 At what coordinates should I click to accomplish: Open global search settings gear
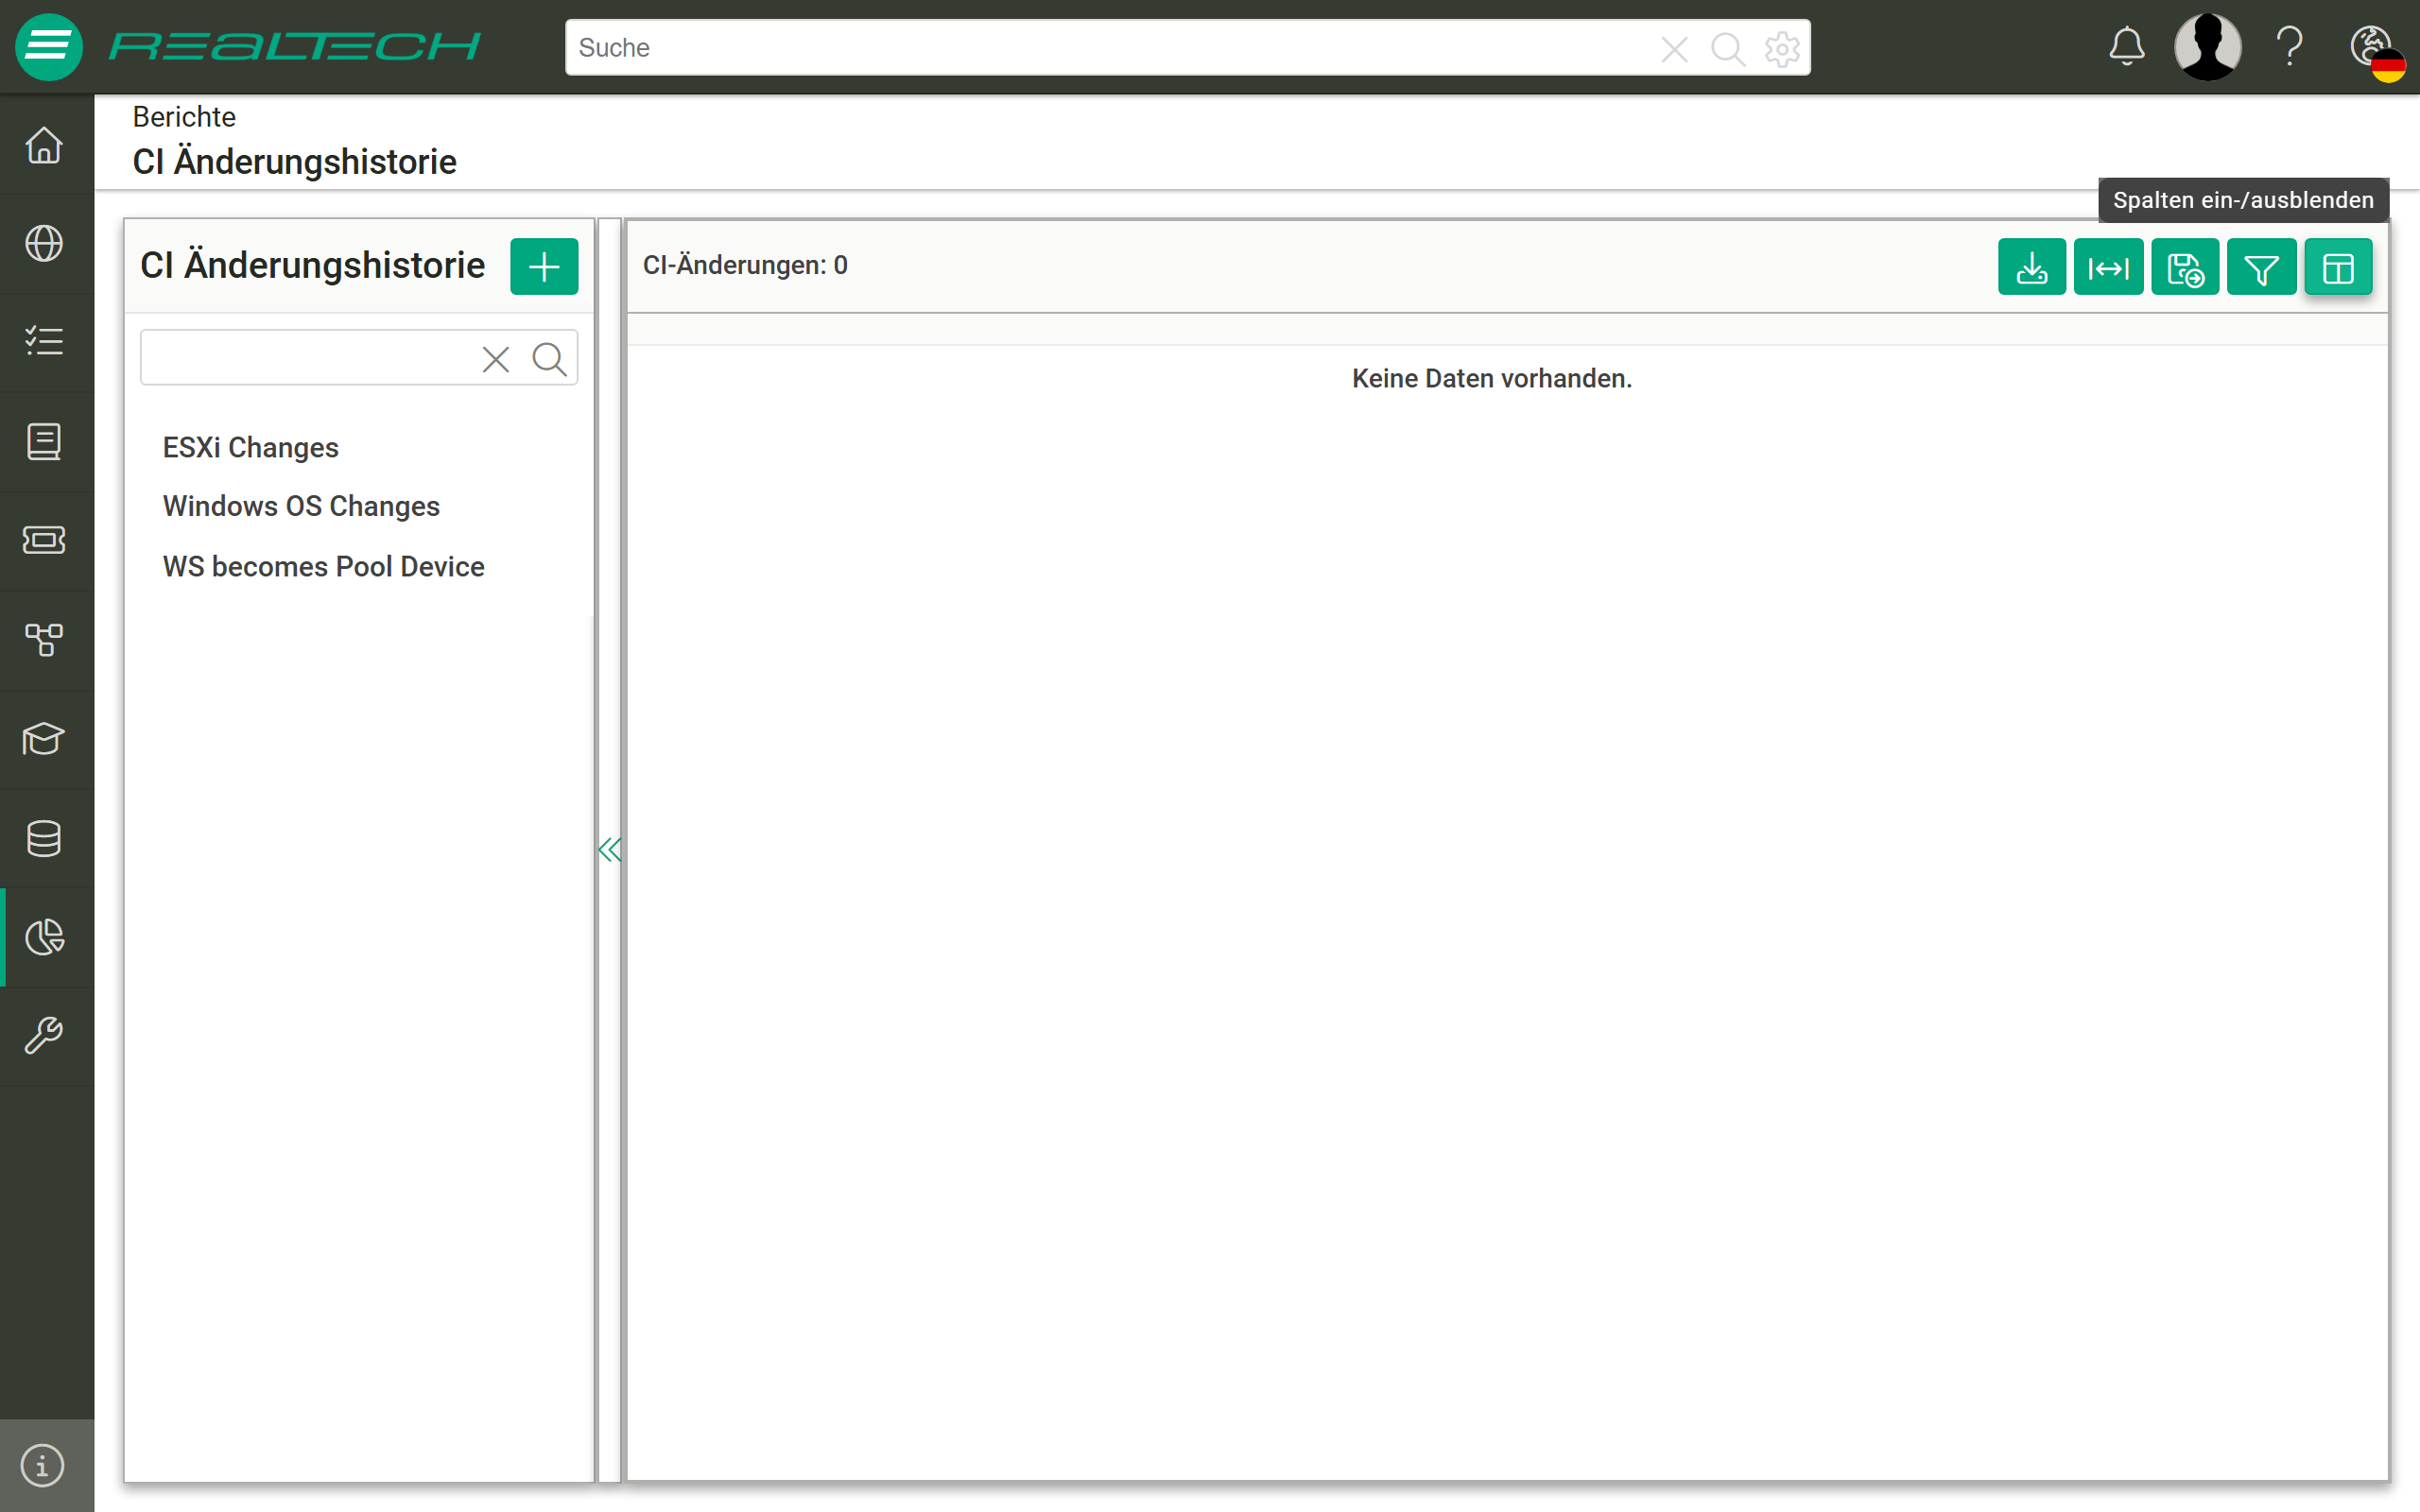[x=1782, y=48]
